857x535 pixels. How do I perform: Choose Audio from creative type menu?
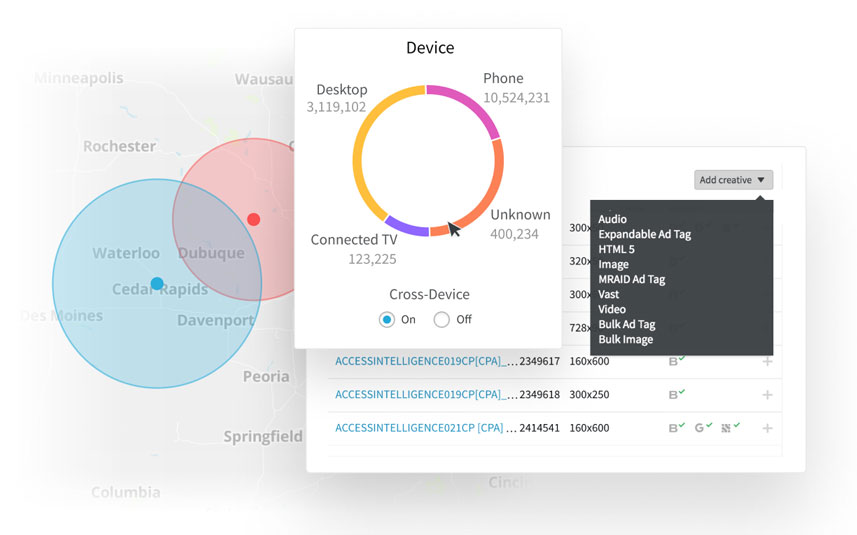coord(612,219)
